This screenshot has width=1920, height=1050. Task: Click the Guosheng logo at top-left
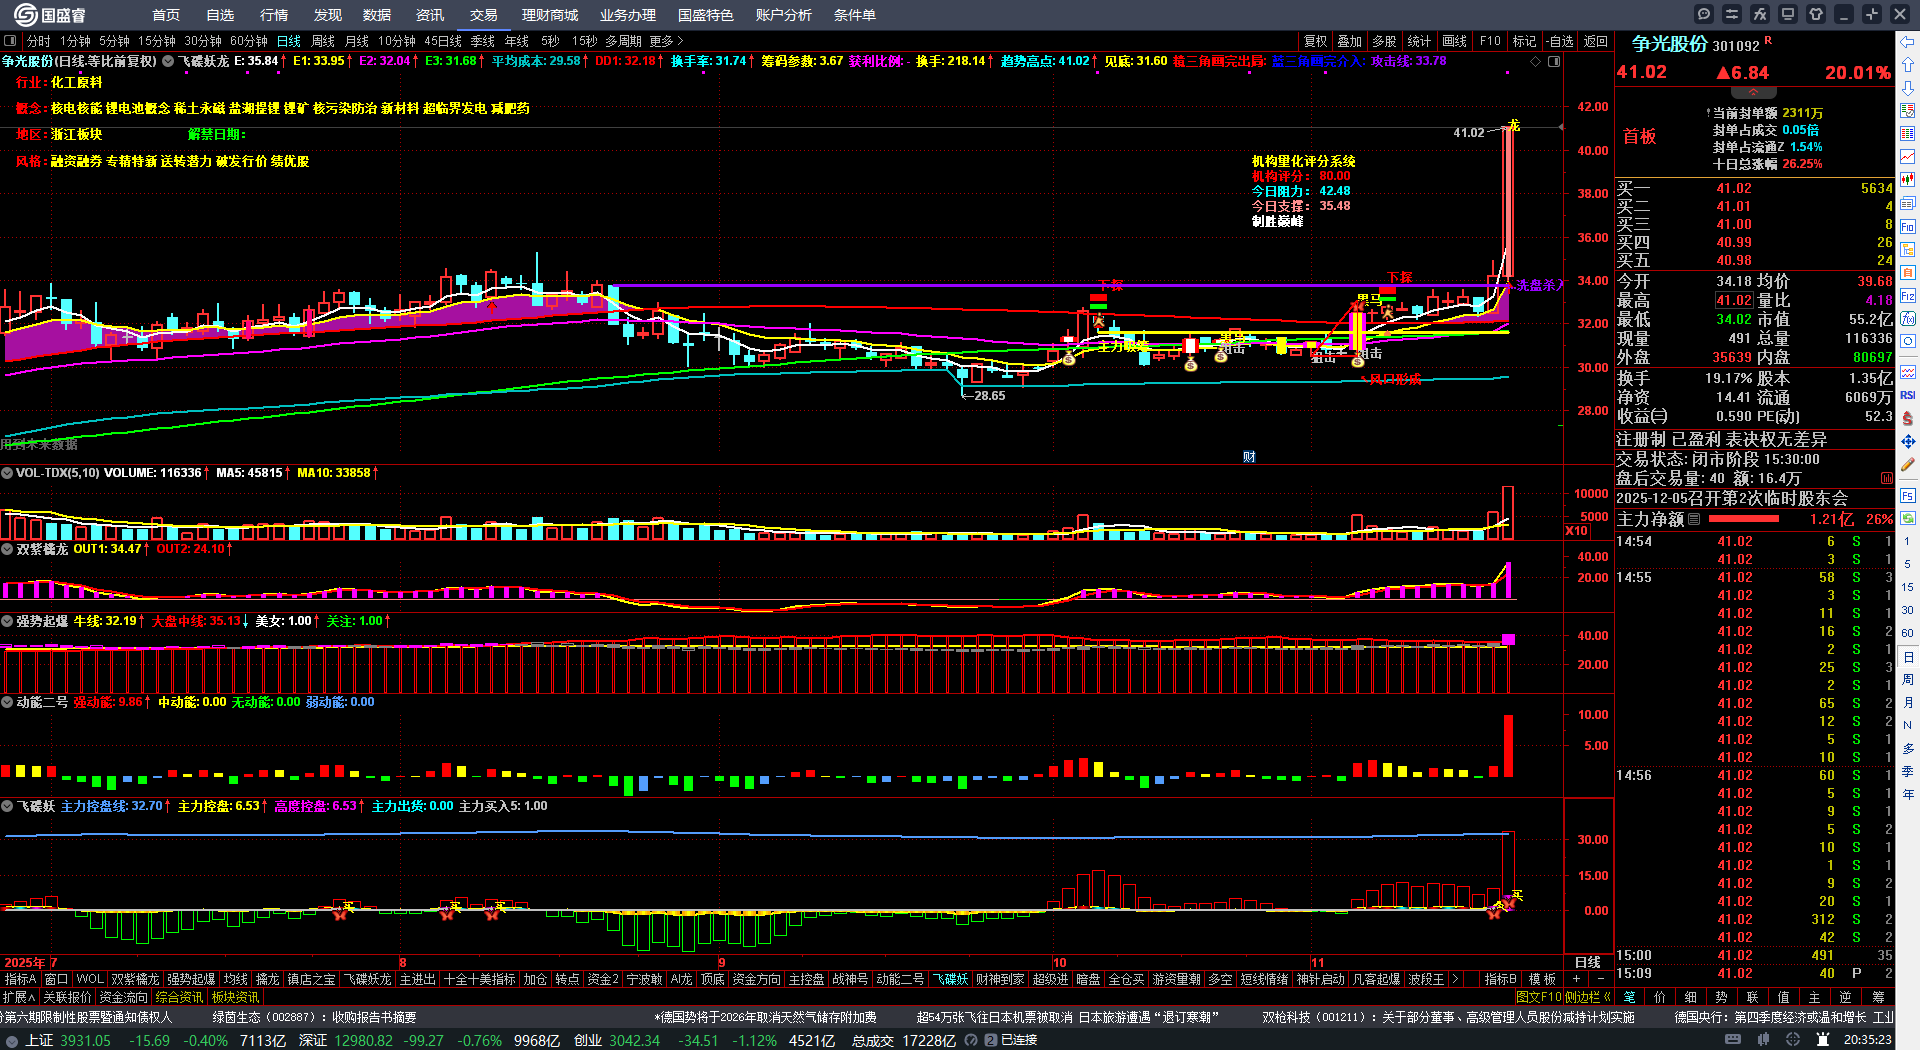pyautogui.click(x=50, y=14)
